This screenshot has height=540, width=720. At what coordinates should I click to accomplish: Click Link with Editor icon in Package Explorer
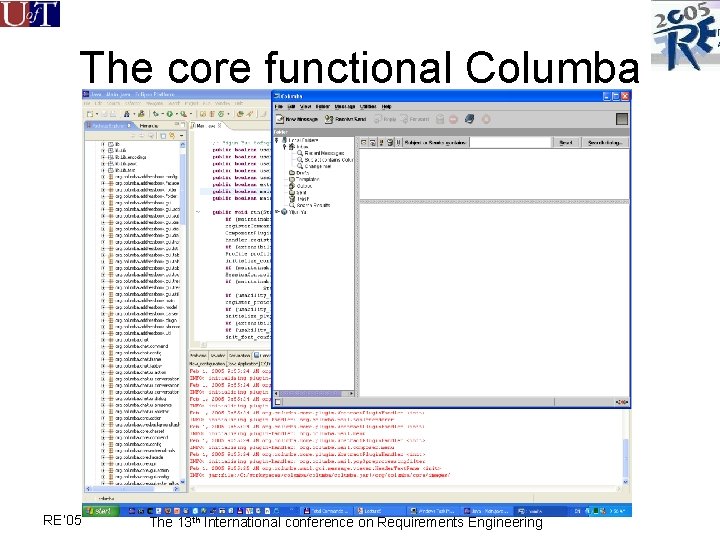172,136
